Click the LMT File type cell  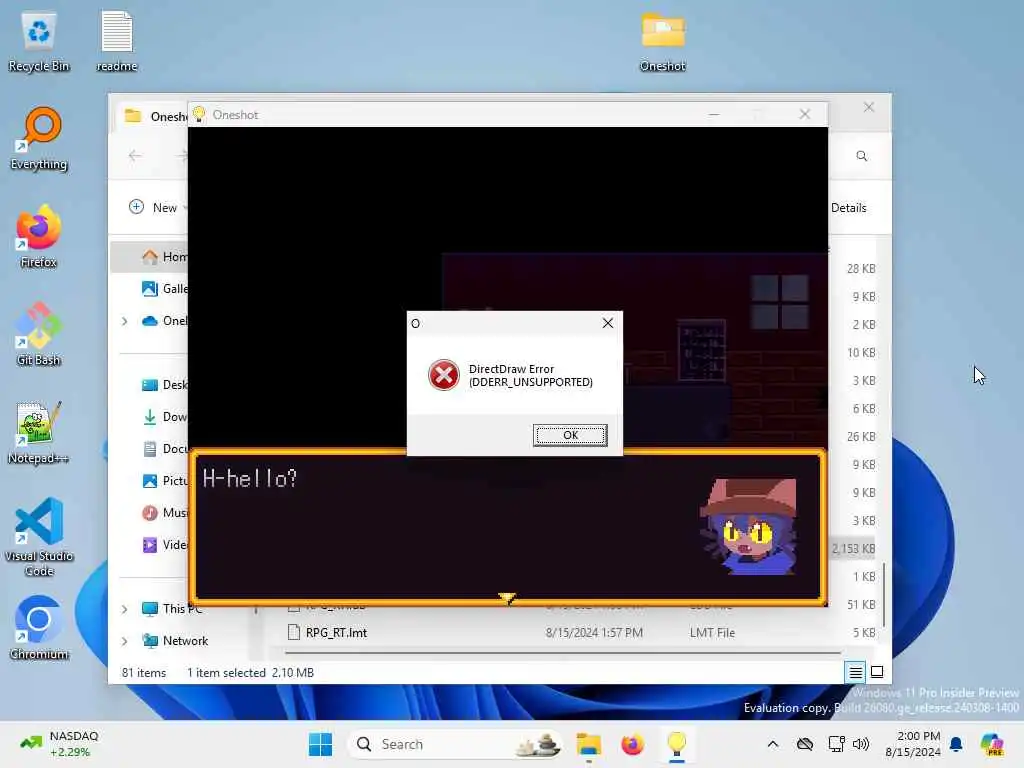coord(712,633)
